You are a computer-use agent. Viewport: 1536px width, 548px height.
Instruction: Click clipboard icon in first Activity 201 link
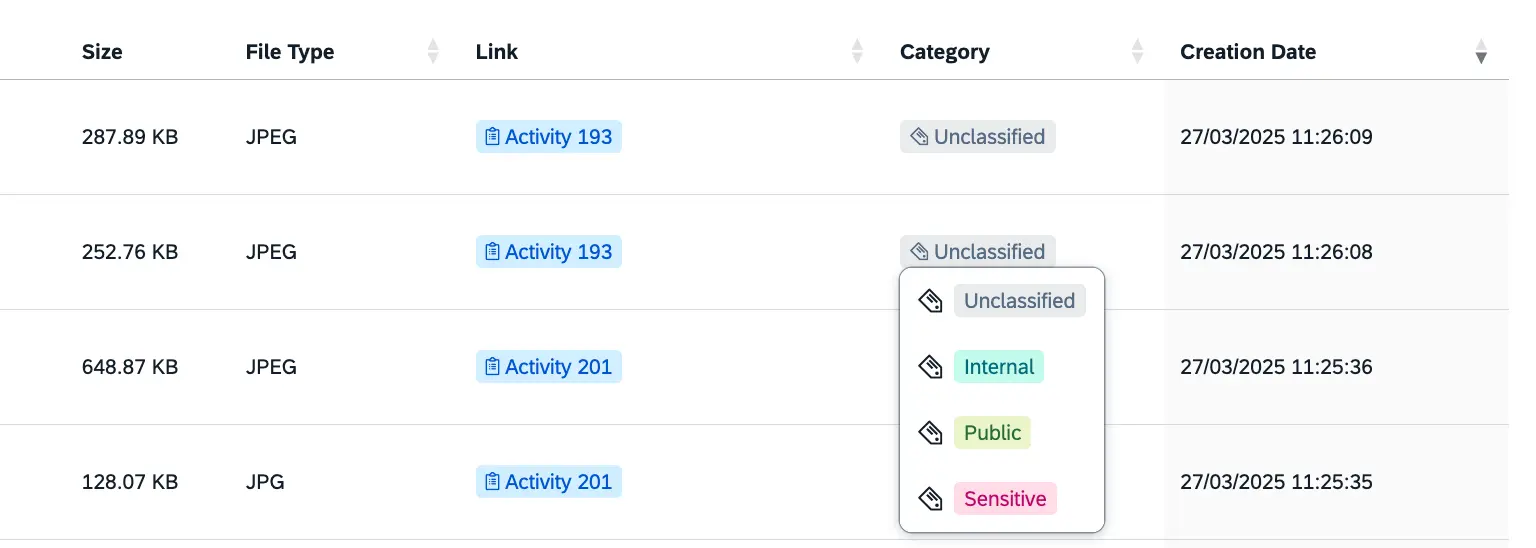492,367
